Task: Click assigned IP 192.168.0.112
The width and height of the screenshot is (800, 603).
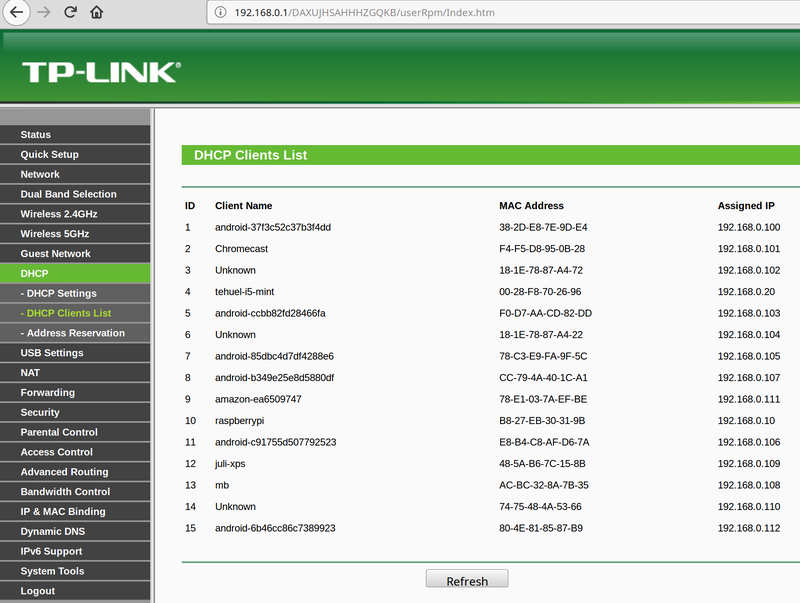Action: pyautogui.click(x=749, y=528)
